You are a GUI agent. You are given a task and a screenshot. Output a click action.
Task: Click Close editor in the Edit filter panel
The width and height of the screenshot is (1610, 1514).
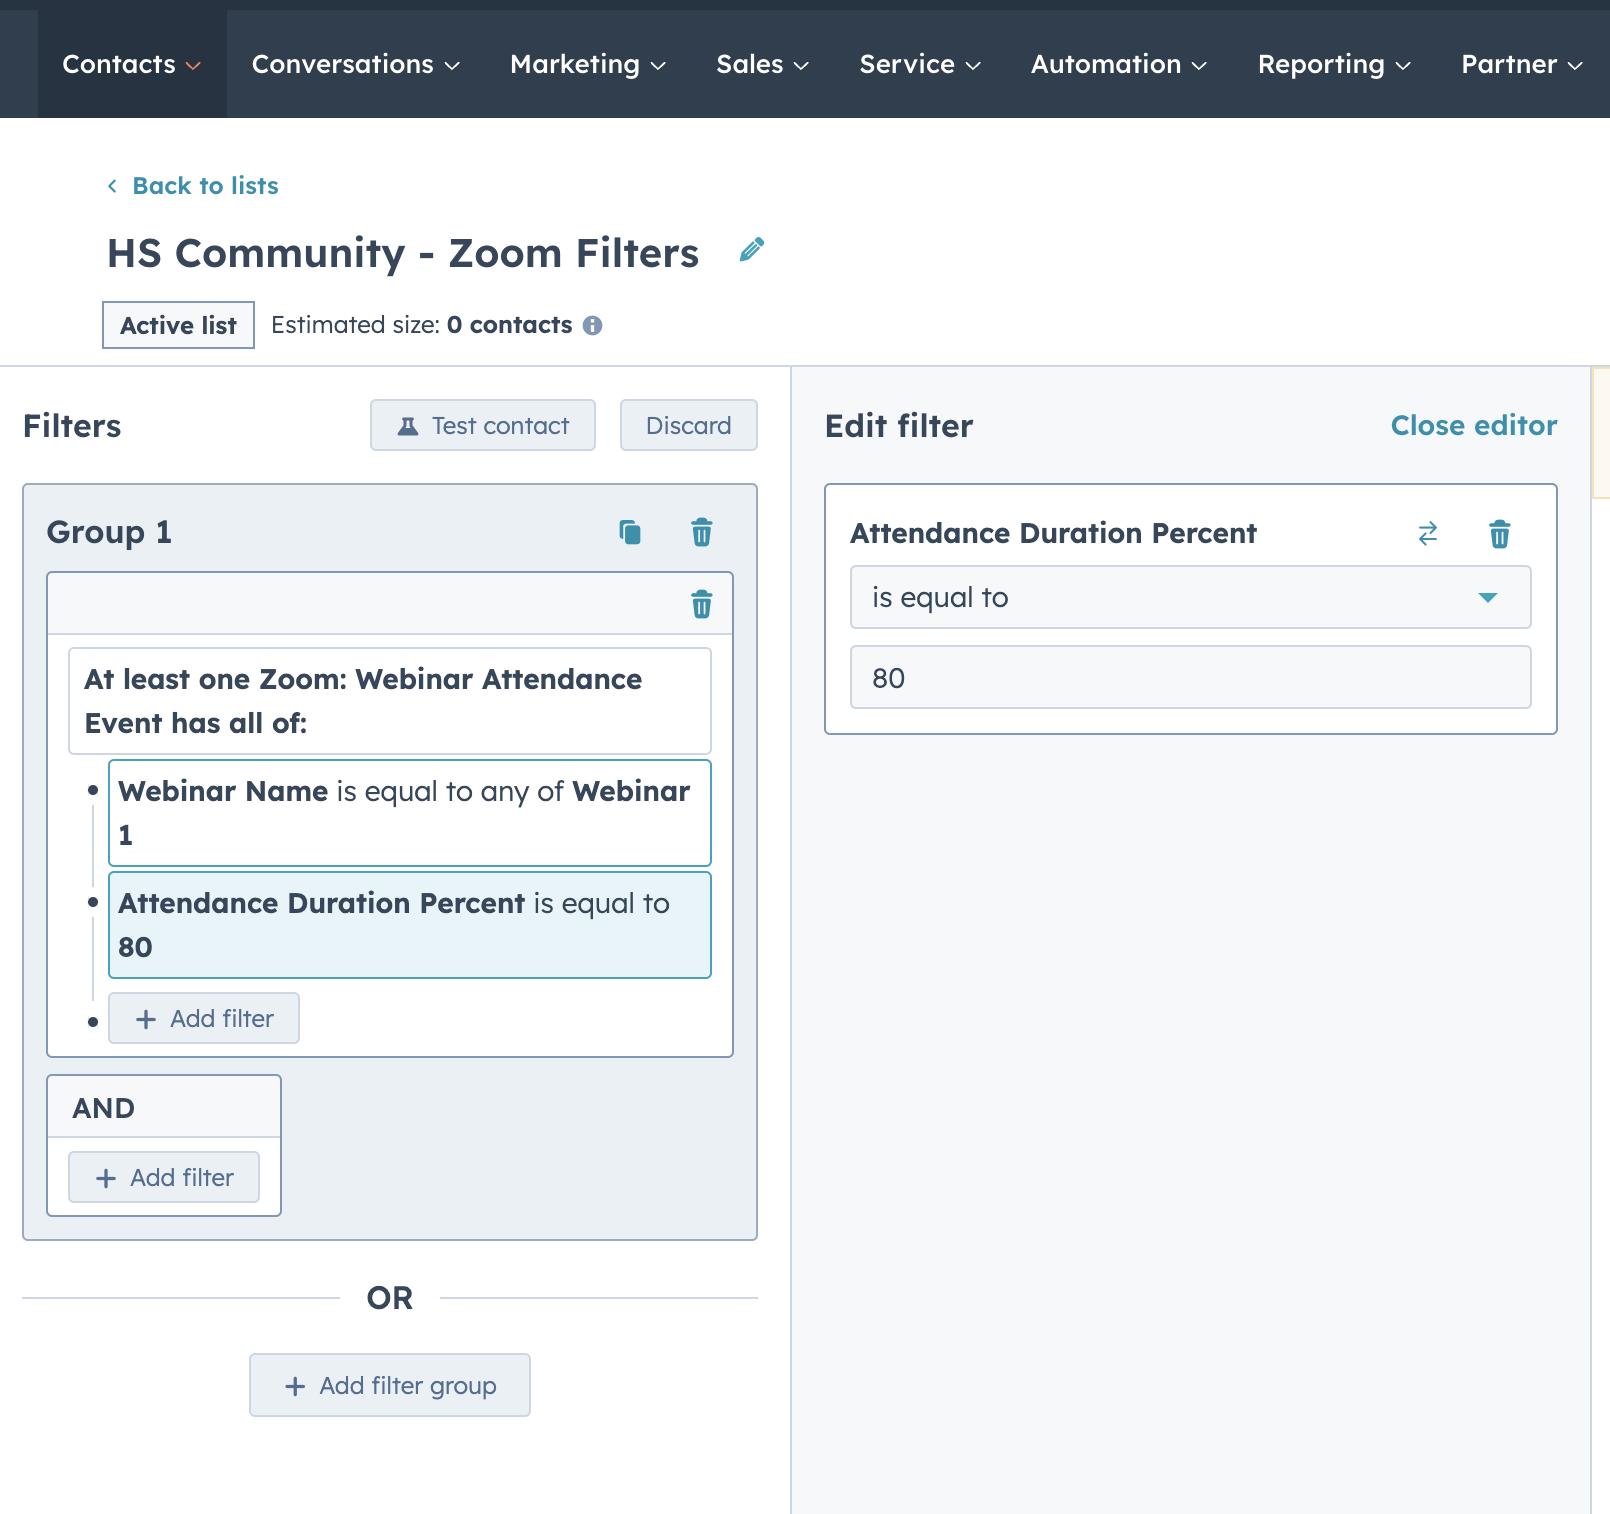click(x=1473, y=425)
